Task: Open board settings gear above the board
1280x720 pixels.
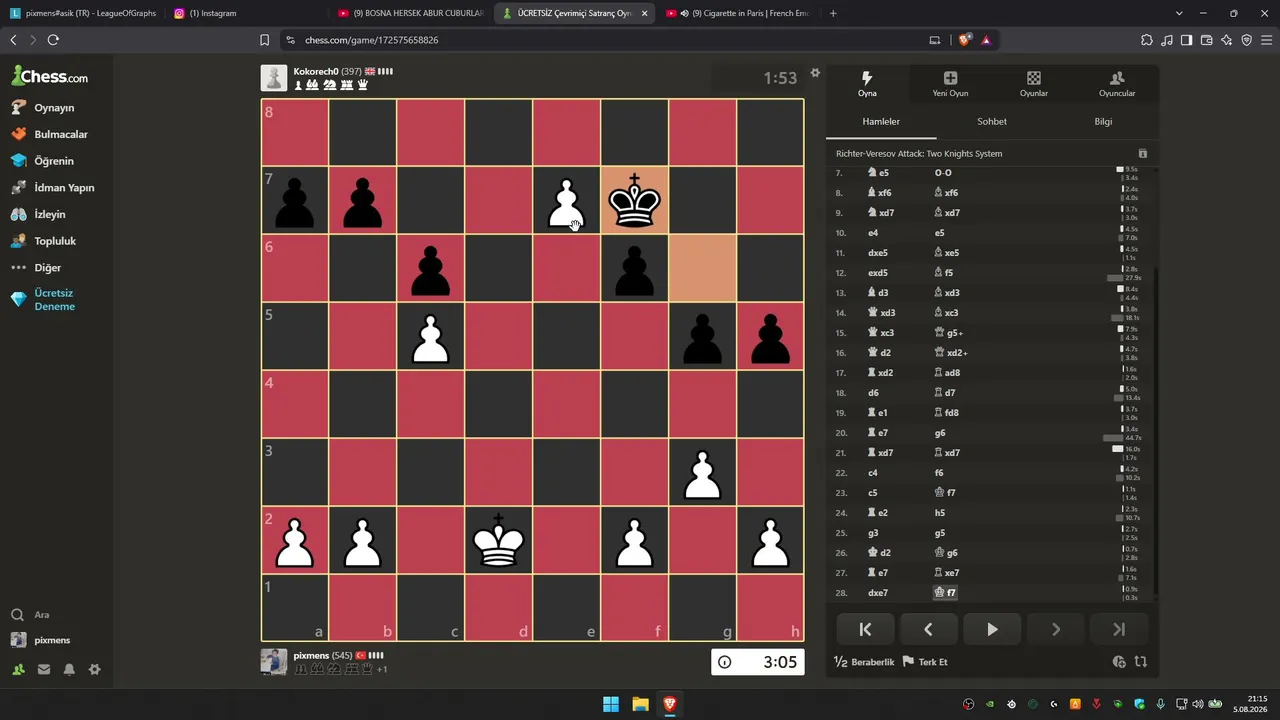Action: [x=815, y=72]
